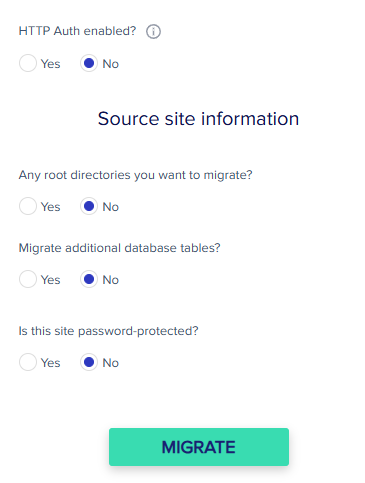Choose No for root directories to migrate

(x=89, y=206)
